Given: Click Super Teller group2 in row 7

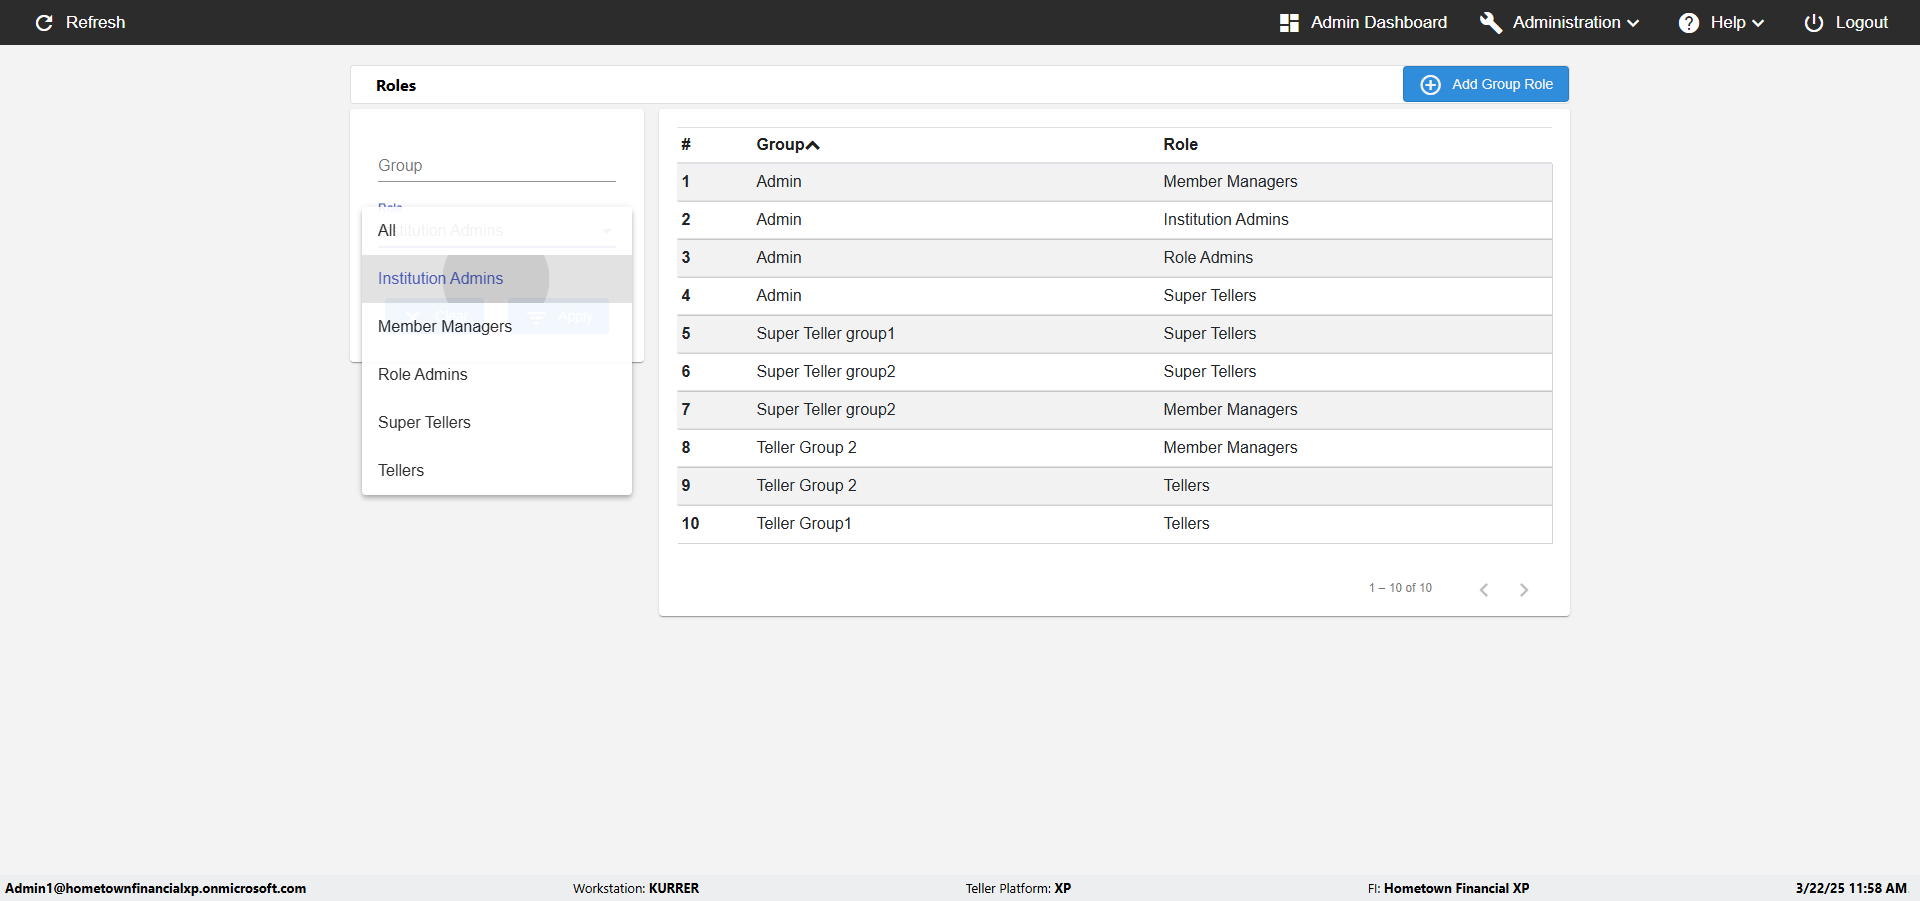Looking at the screenshot, I should (x=826, y=409).
